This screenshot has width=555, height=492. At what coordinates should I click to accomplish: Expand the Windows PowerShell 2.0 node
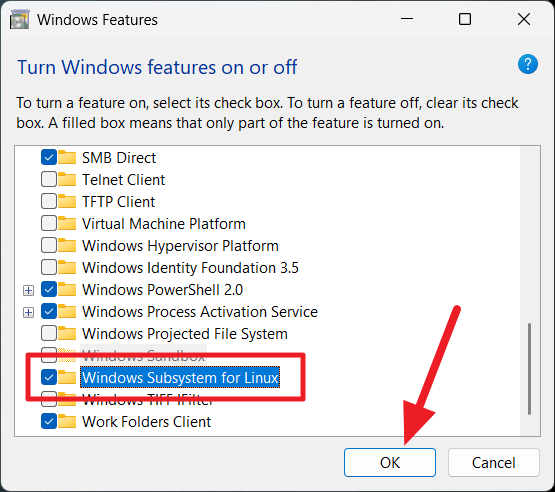pyautogui.click(x=28, y=290)
